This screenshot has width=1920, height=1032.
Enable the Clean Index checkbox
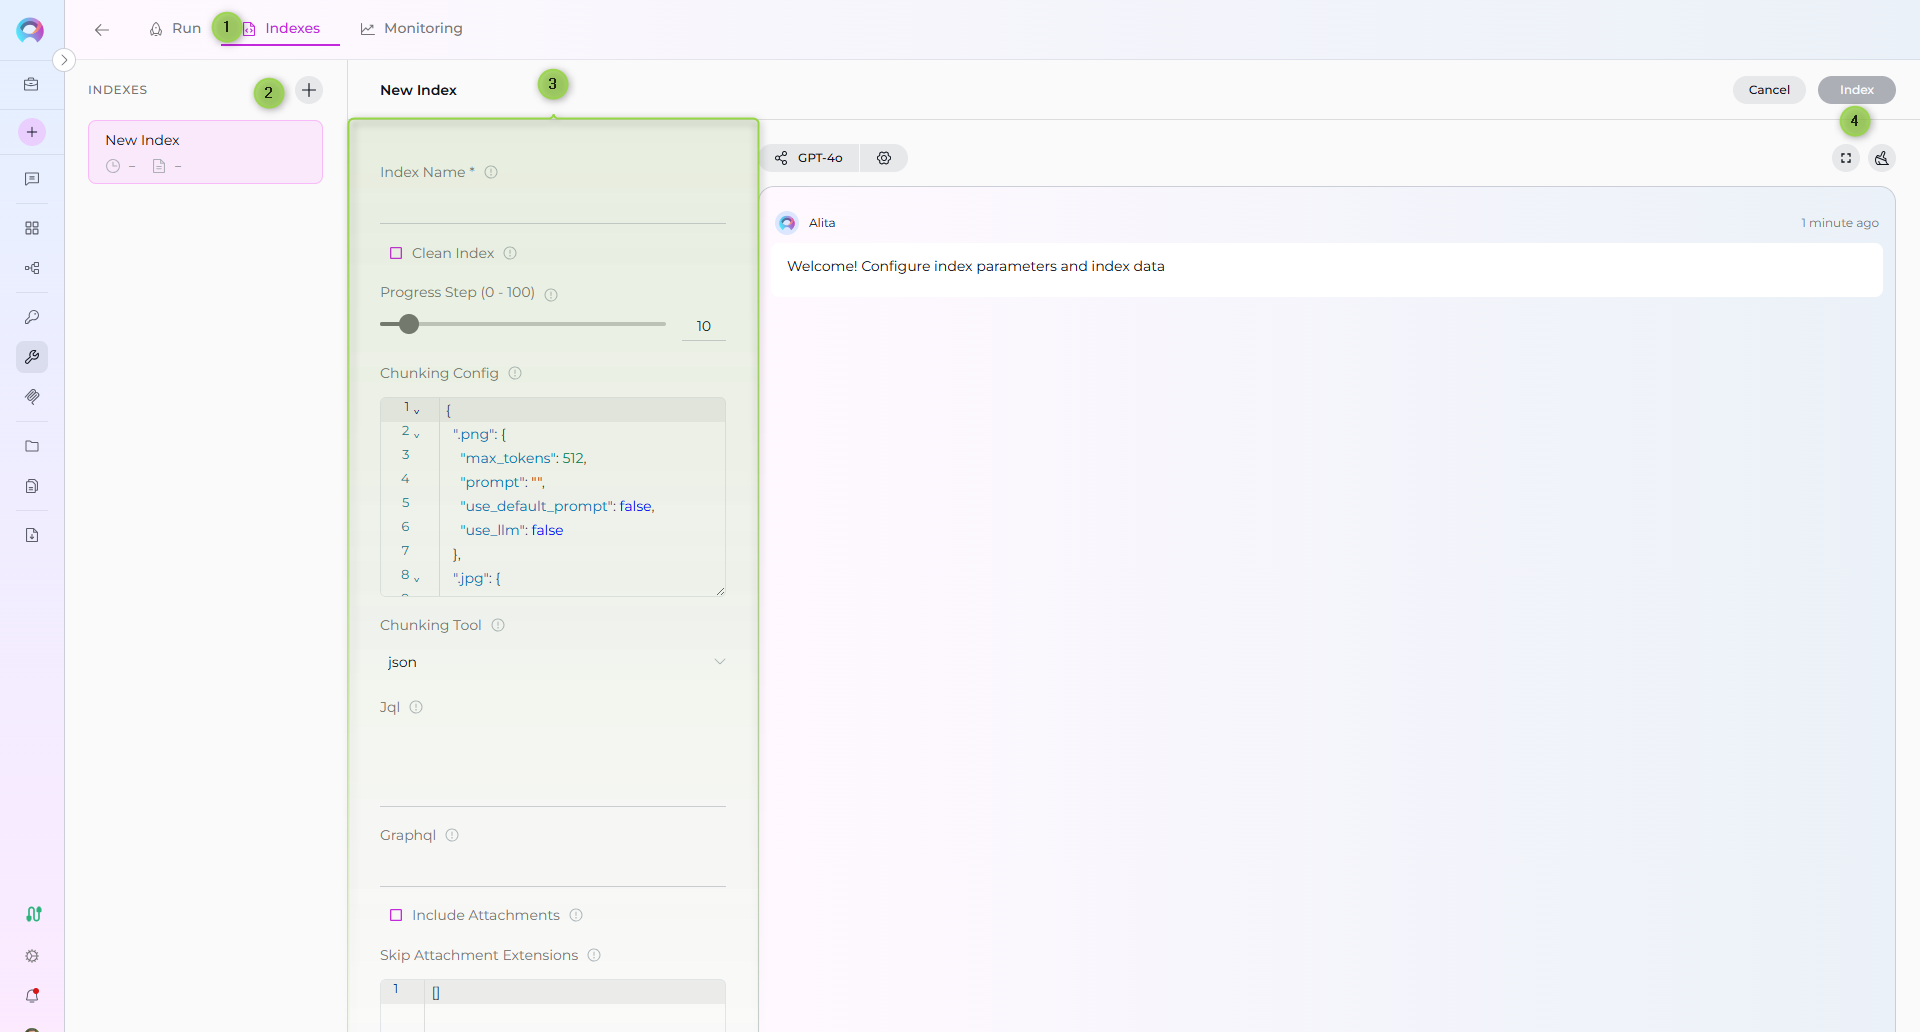[396, 253]
